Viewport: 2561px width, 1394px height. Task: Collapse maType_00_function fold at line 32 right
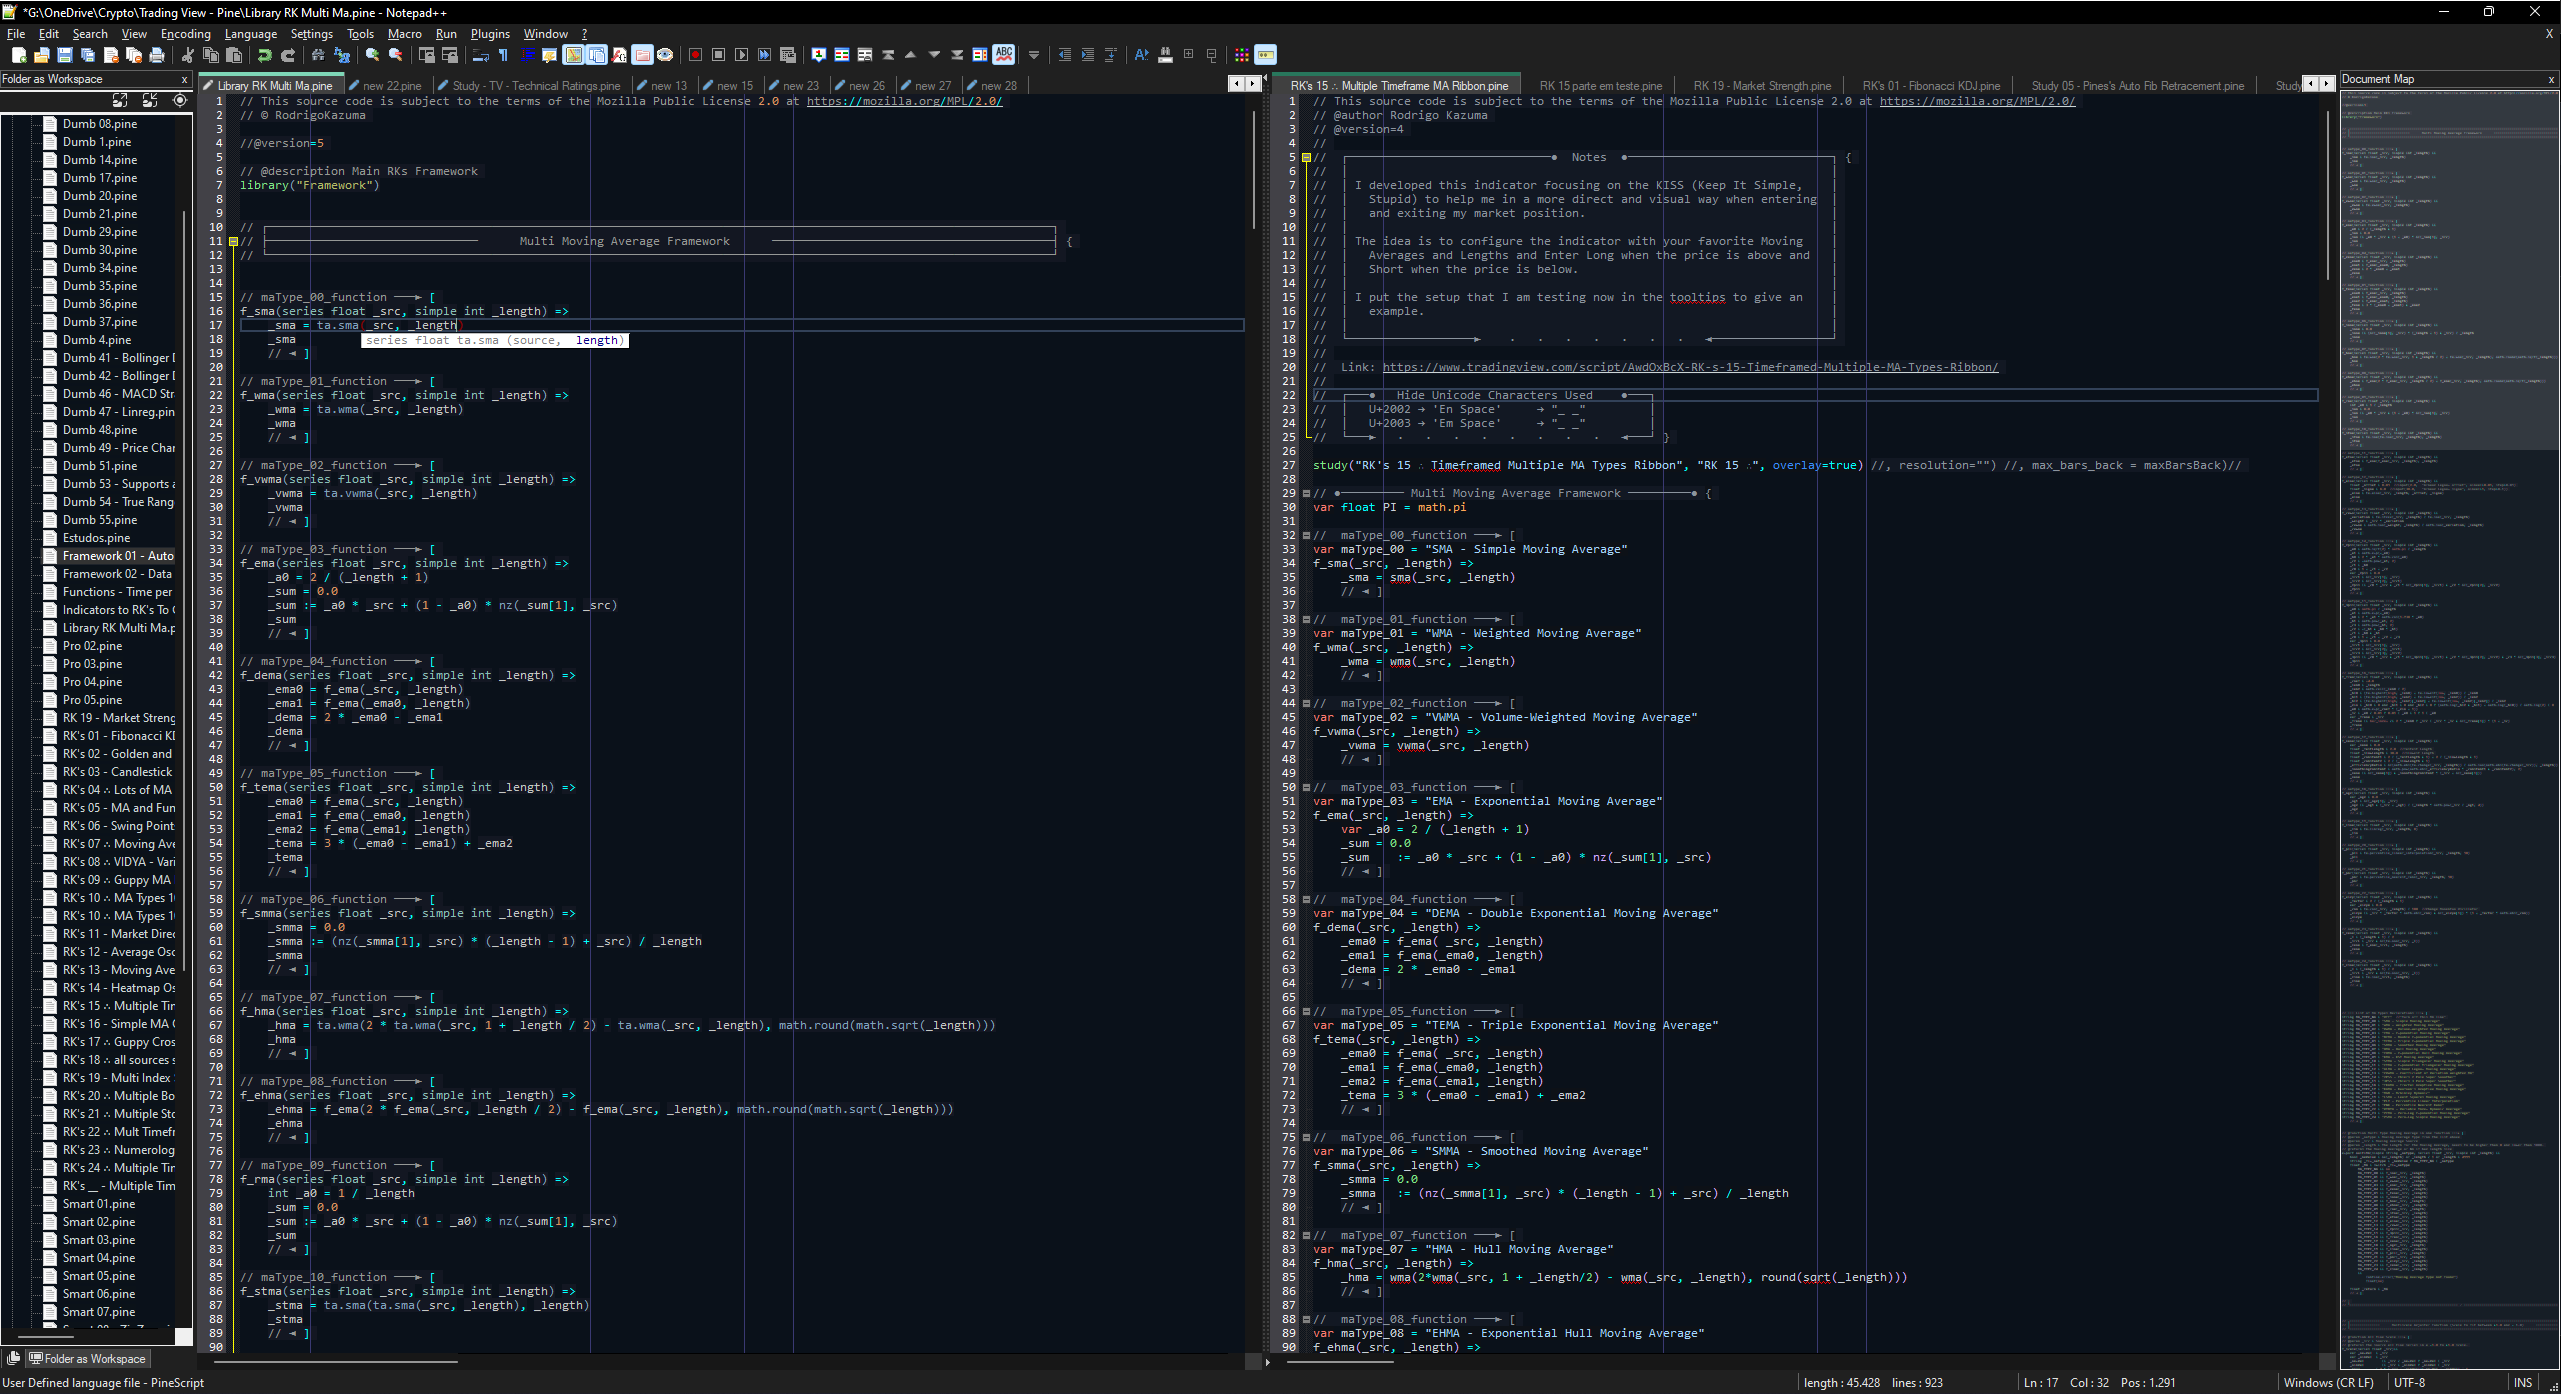coord(1306,535)
